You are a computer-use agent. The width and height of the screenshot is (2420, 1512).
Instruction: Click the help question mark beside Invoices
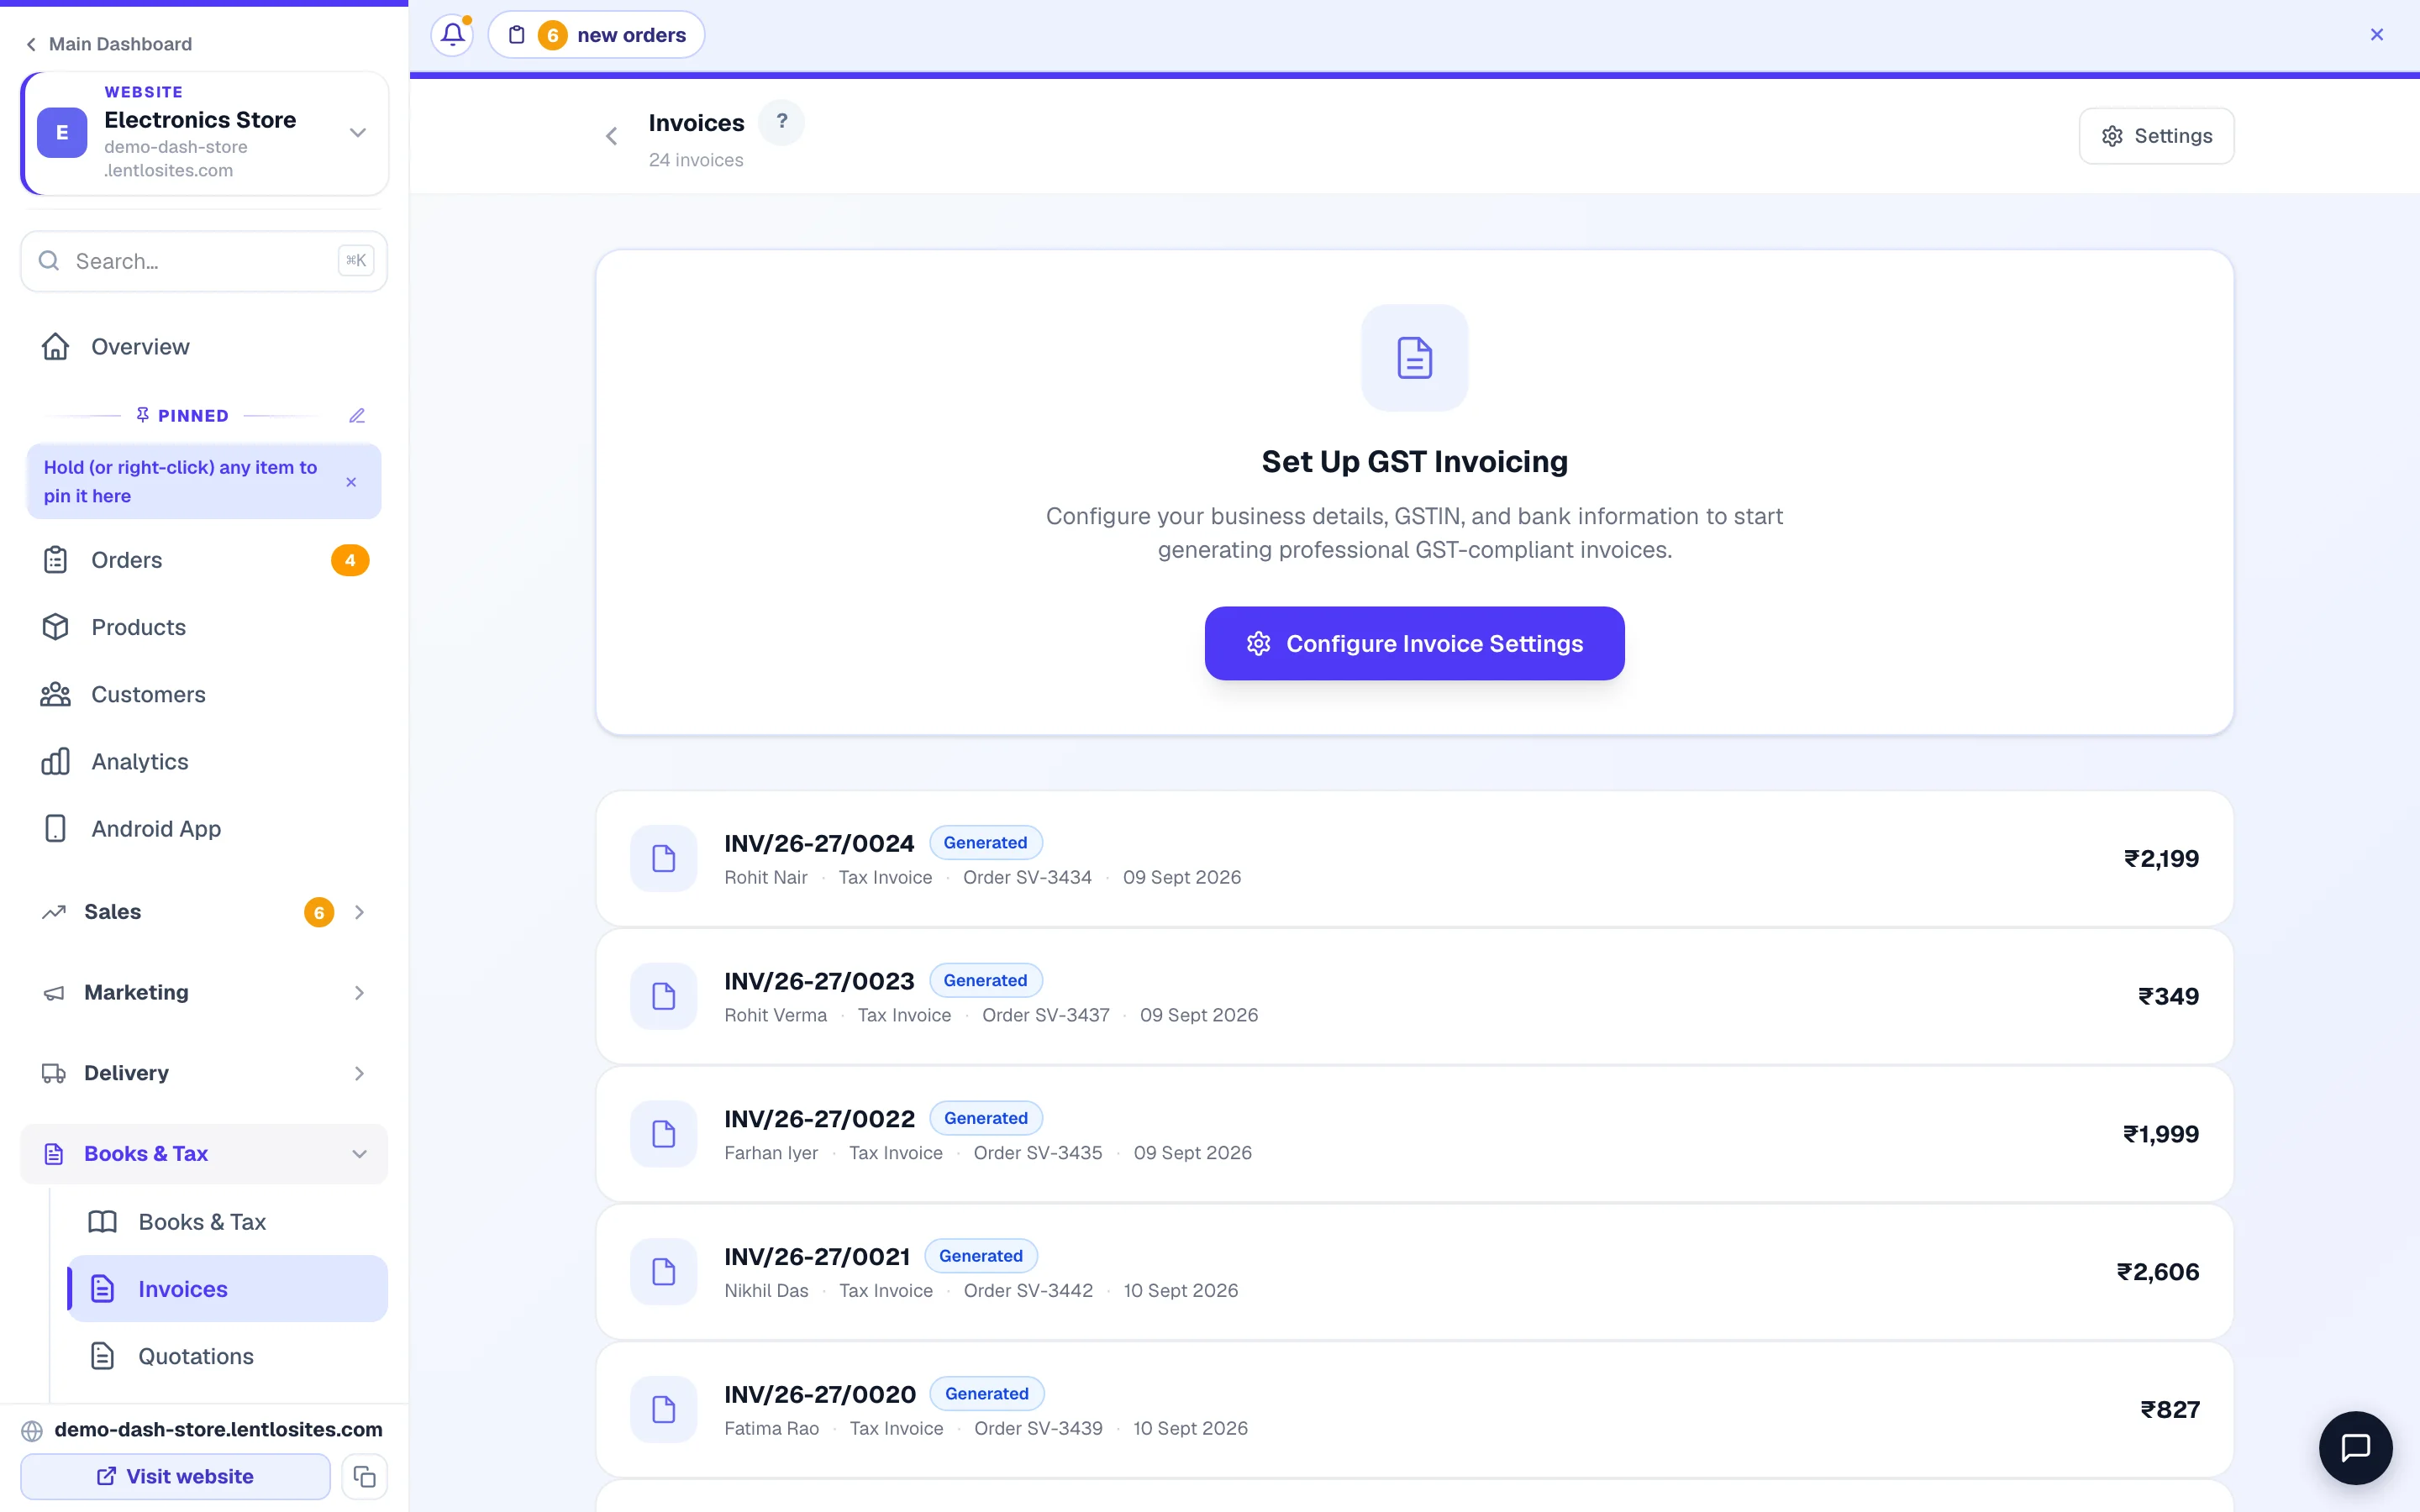click(782, 122)
